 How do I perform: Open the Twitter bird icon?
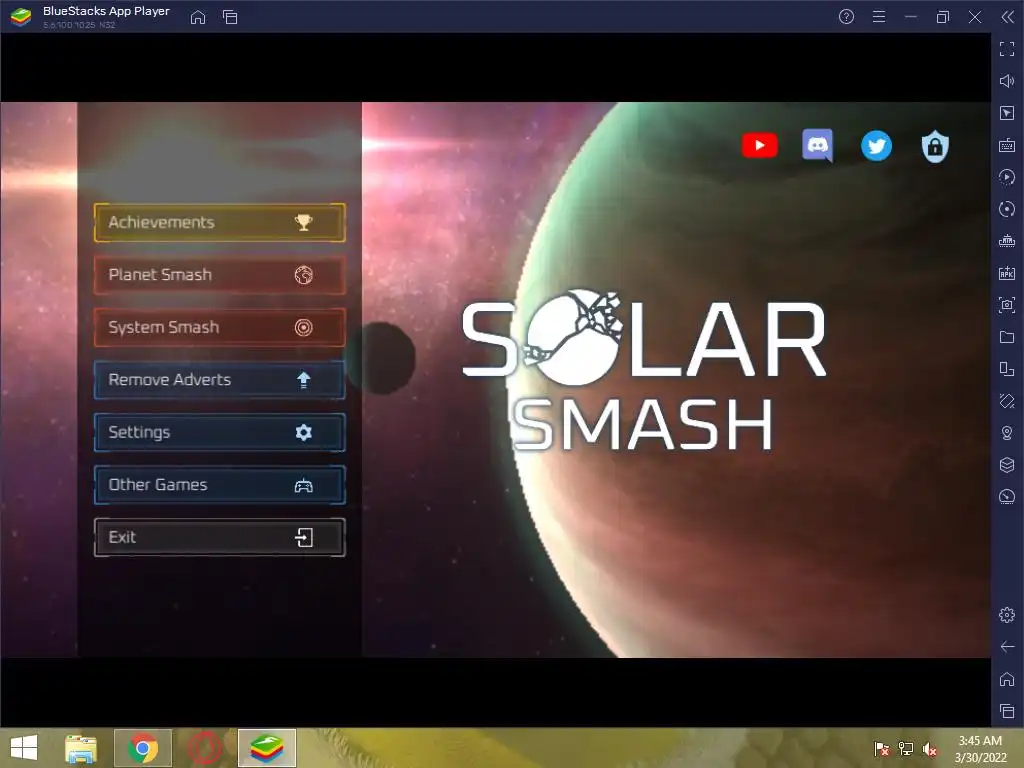[876, 146]
